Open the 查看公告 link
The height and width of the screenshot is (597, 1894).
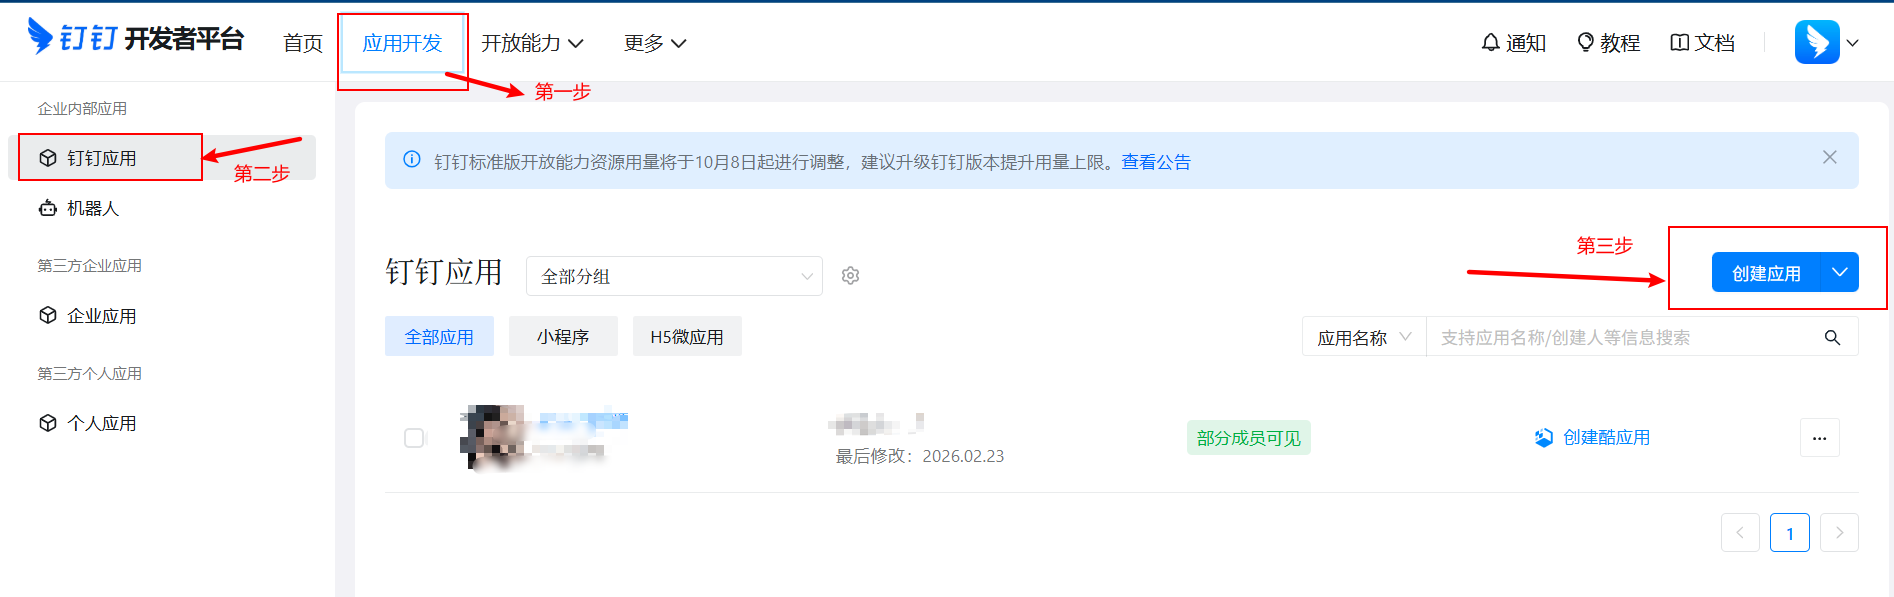tap(1156, 162)
